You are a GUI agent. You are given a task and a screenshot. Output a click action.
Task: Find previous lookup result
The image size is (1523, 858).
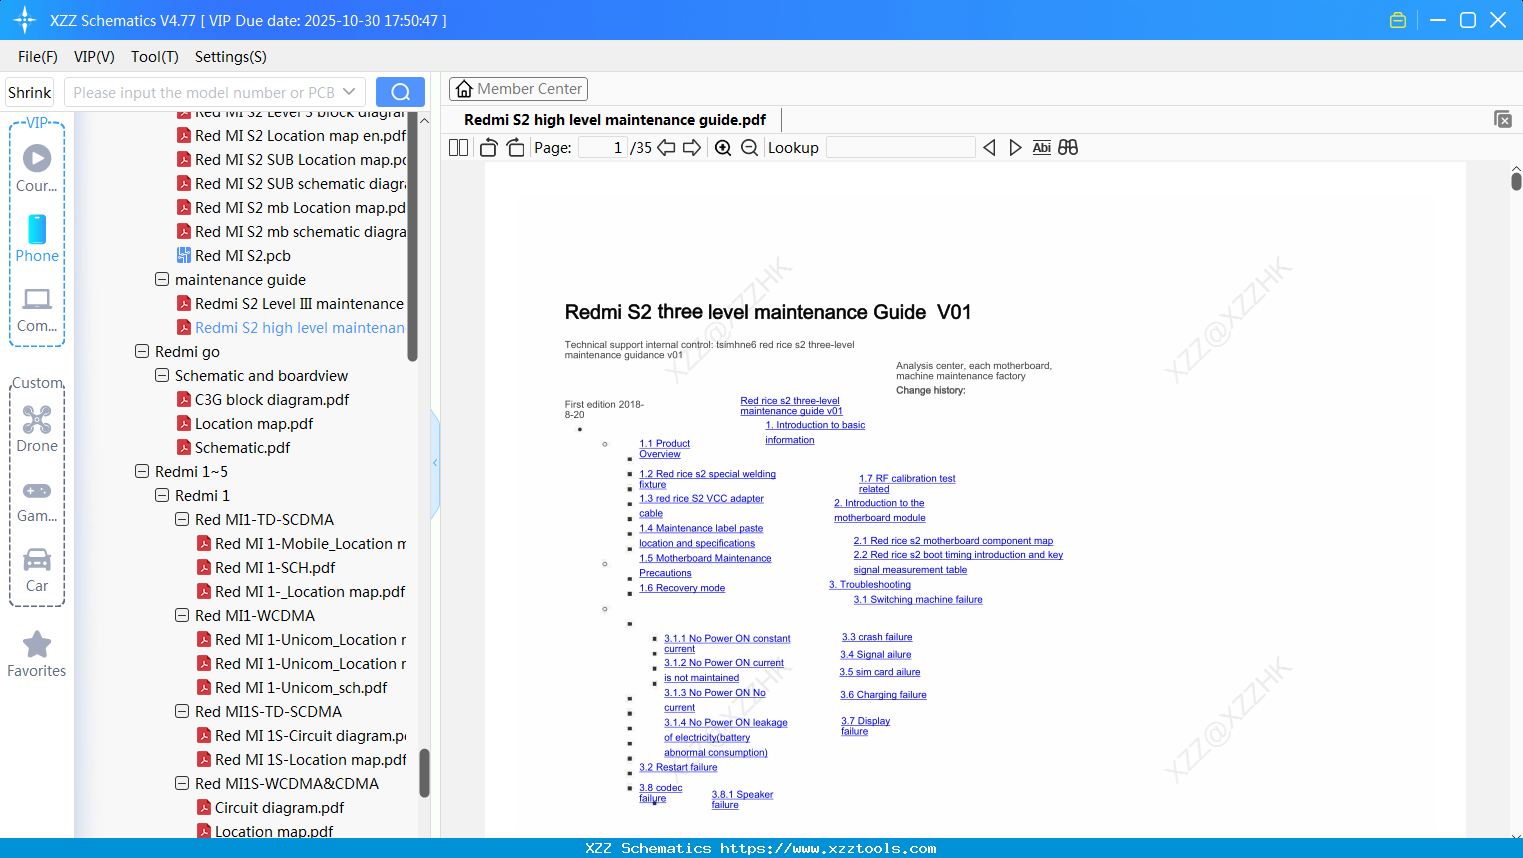(989, 147)
